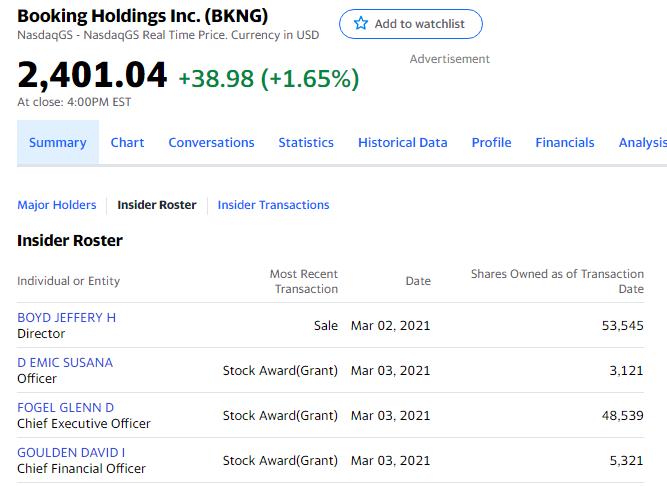The height and width of the screenshot is (486, 667).
Task: Open GOULDEN DAVID I insider link
Action: tap(71, 453)
